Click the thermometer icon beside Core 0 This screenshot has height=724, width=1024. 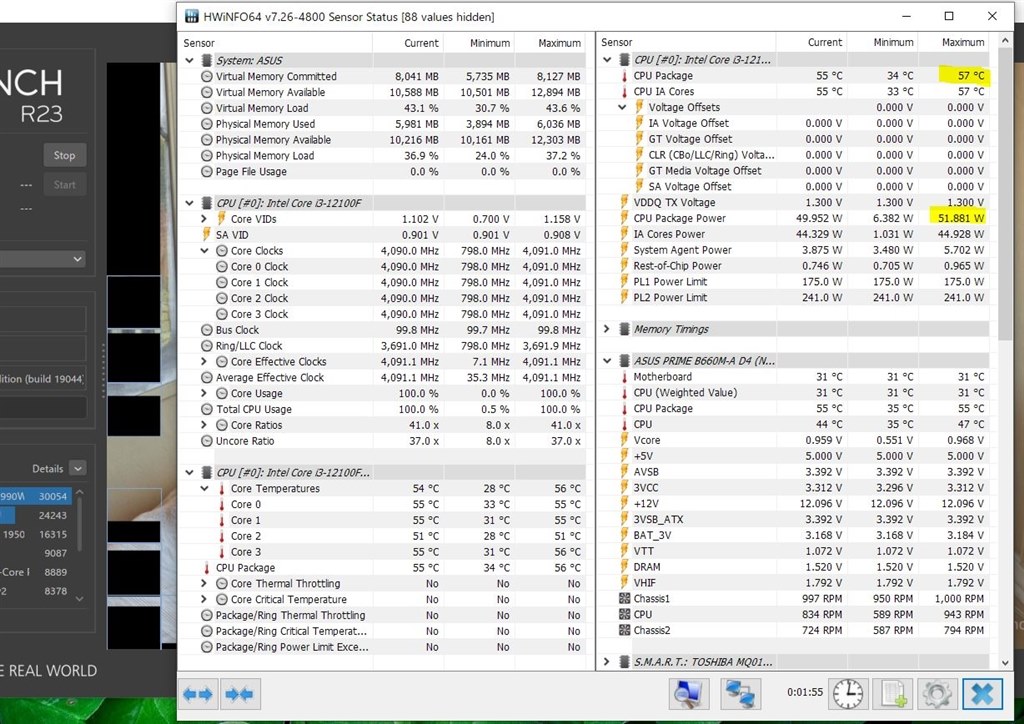tap(222, 505)
